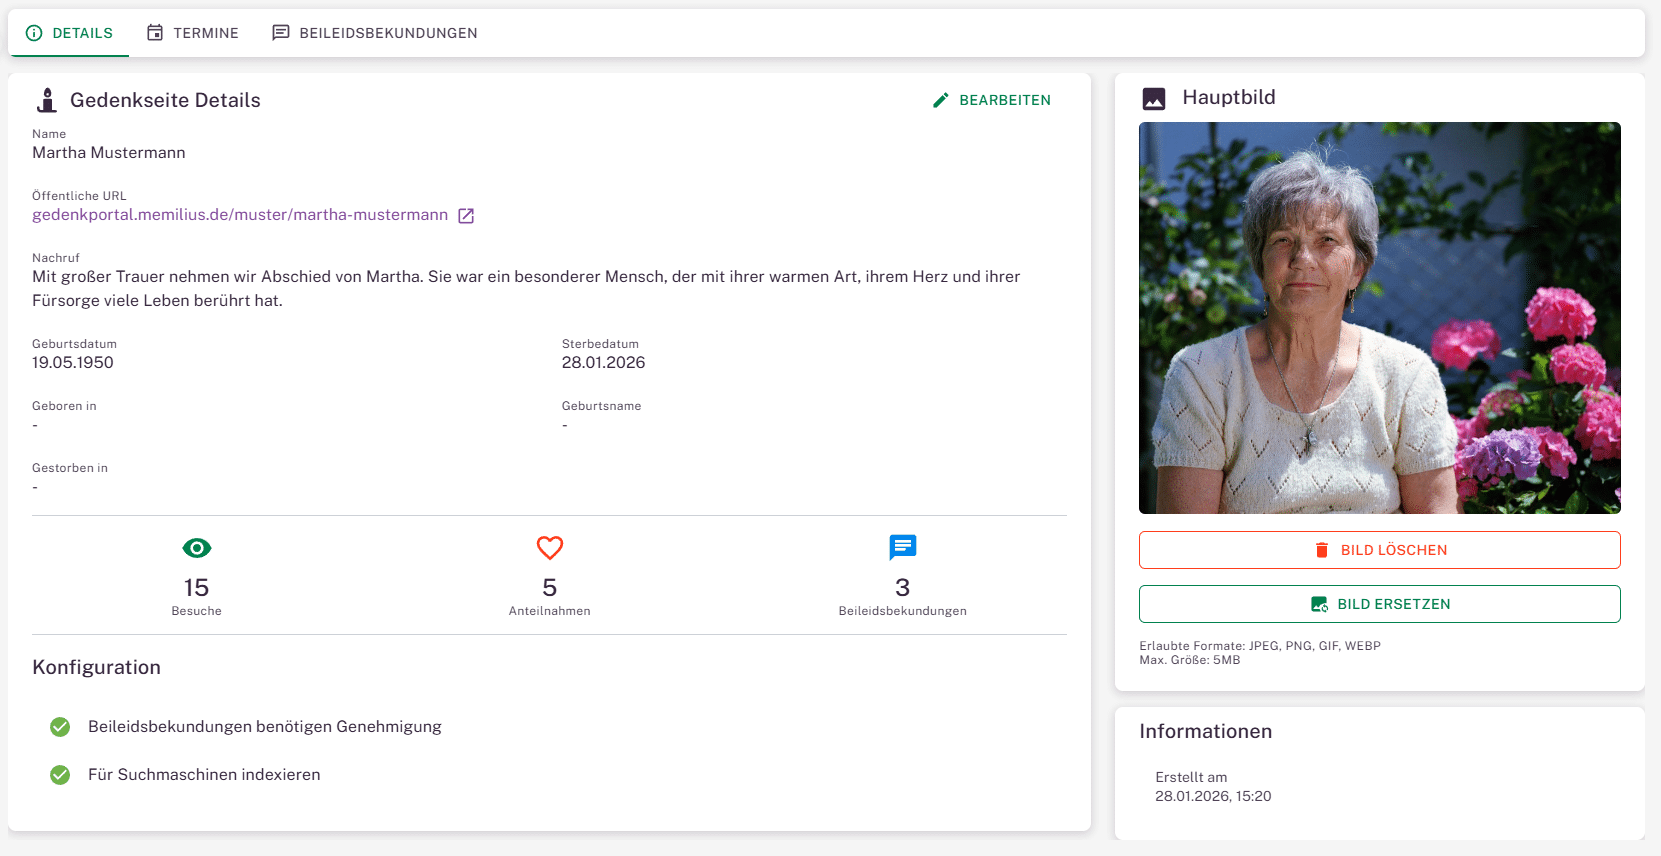Viewport: 1661px width, 856px height.
Task: Click the pencil edit icon
Action: pyautogui.click(x=940, y=100)
